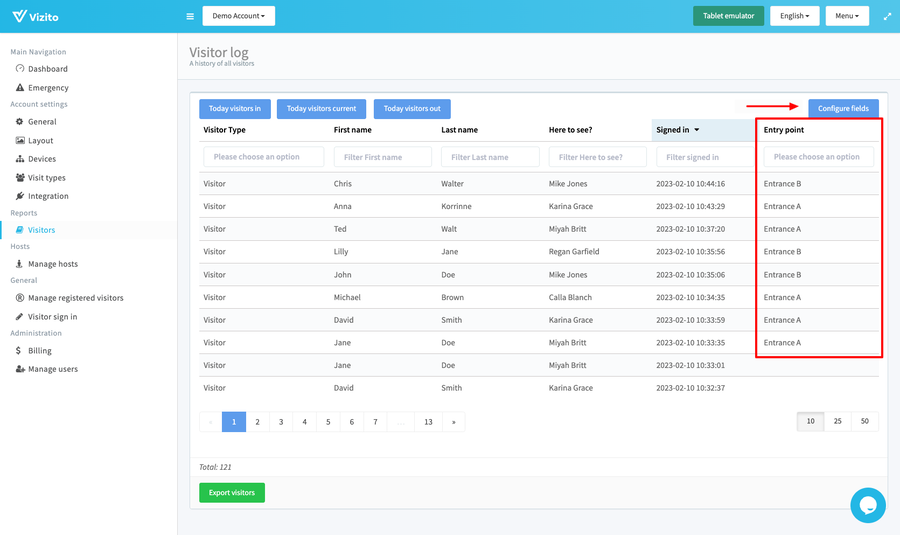Image resolution: width=900 pixels, height=535 pixels.
Task: Click the Filter First name field
Action: (382, 157)
